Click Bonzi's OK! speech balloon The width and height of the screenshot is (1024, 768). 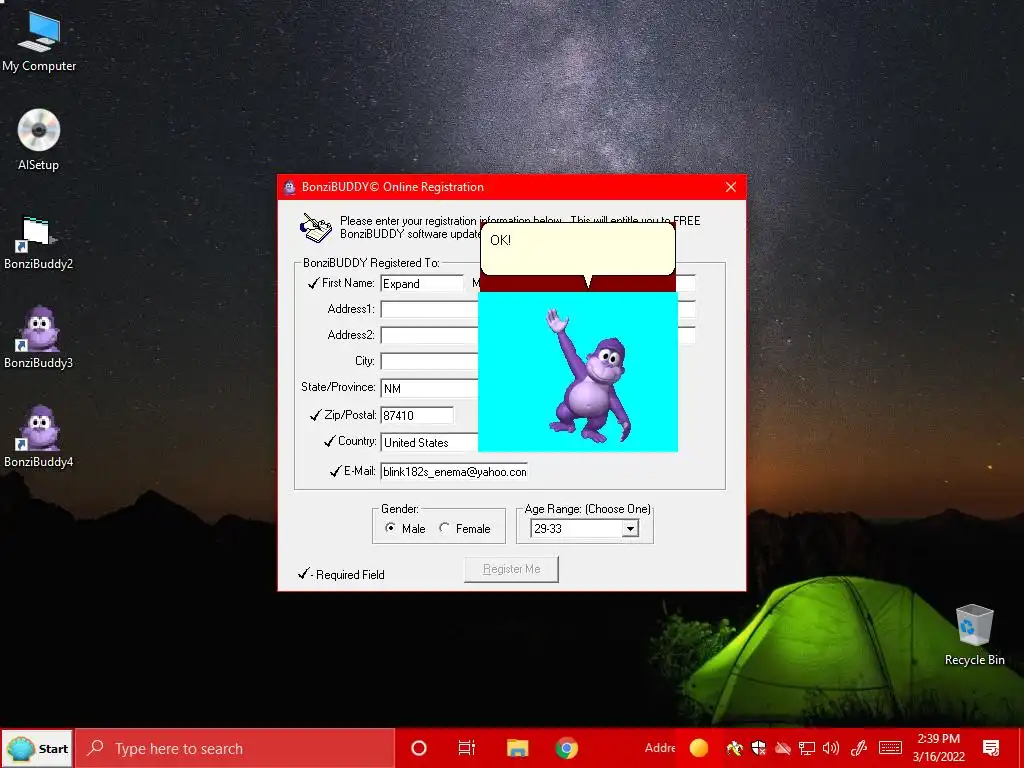click(x=577, y=249)
